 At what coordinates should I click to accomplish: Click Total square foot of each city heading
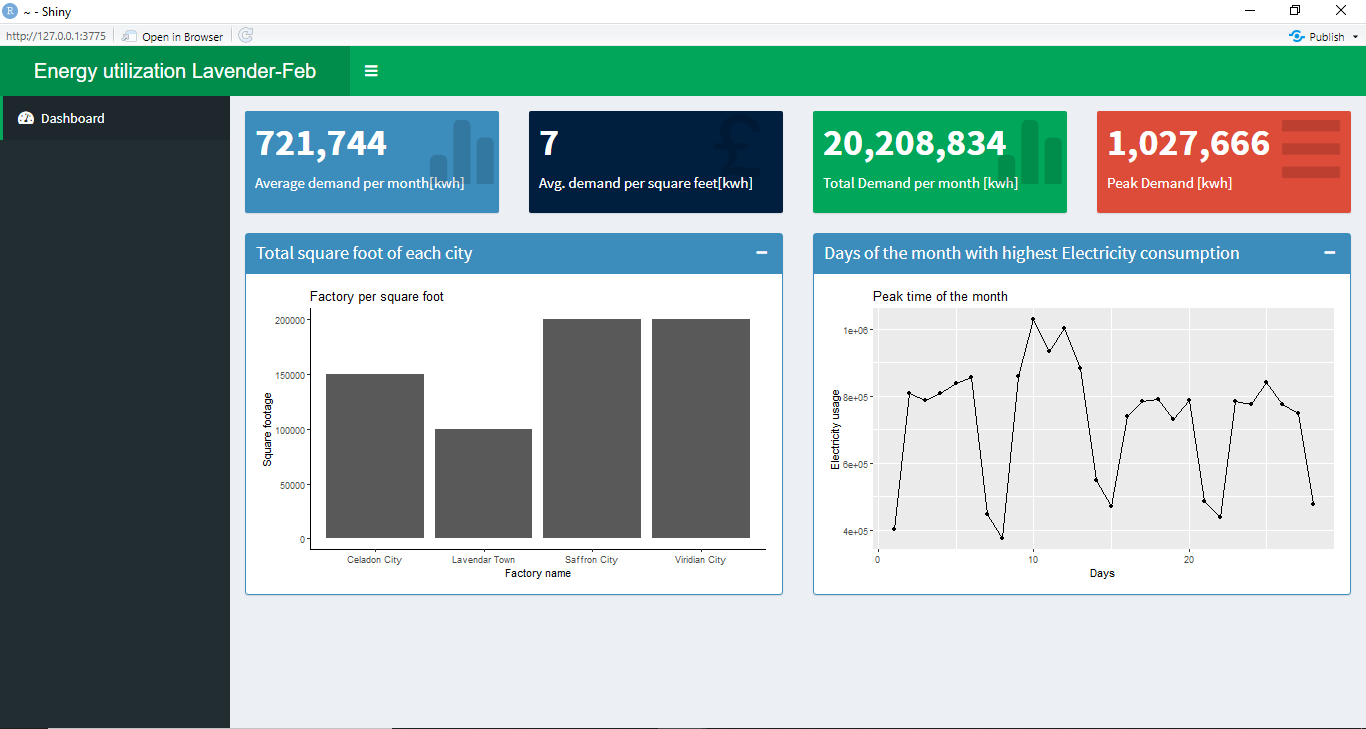tap(364, 253)
